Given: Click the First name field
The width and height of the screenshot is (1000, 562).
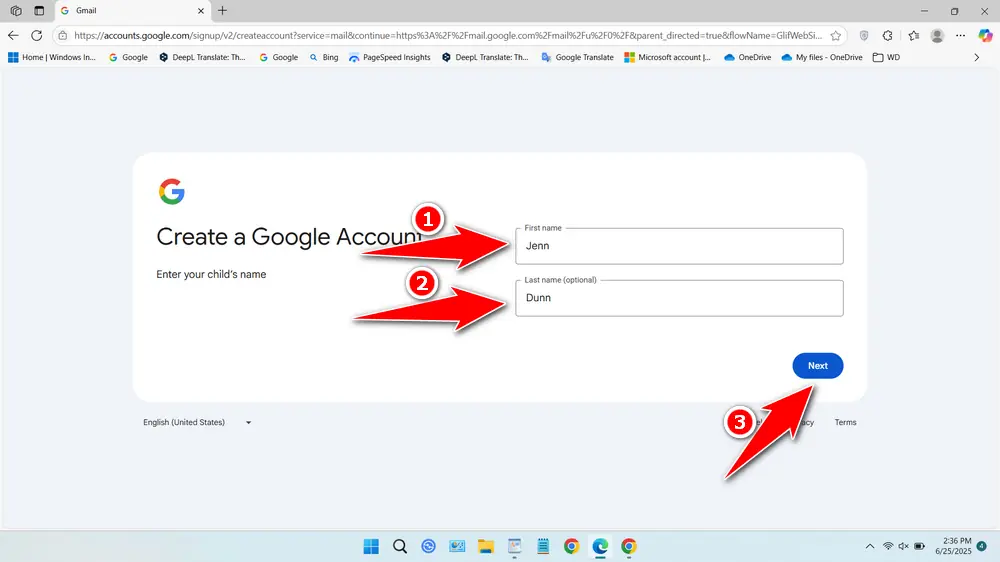Looking at the screenshot, I should click(x=679, y=246).
